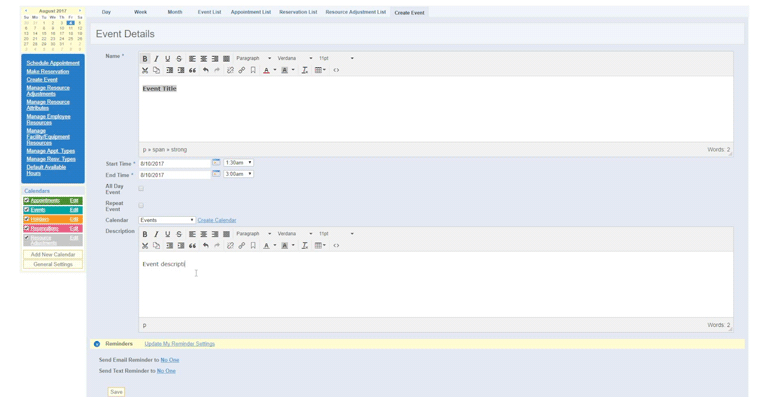Center-align text in the Name editor
Image resolution: width=768 pixels, height=397 pixels.
pos(204,59)
